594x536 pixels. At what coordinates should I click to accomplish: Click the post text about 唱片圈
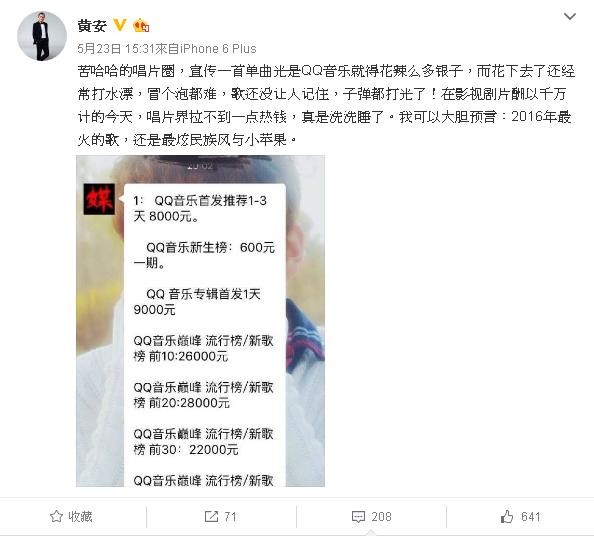[326, 105]
